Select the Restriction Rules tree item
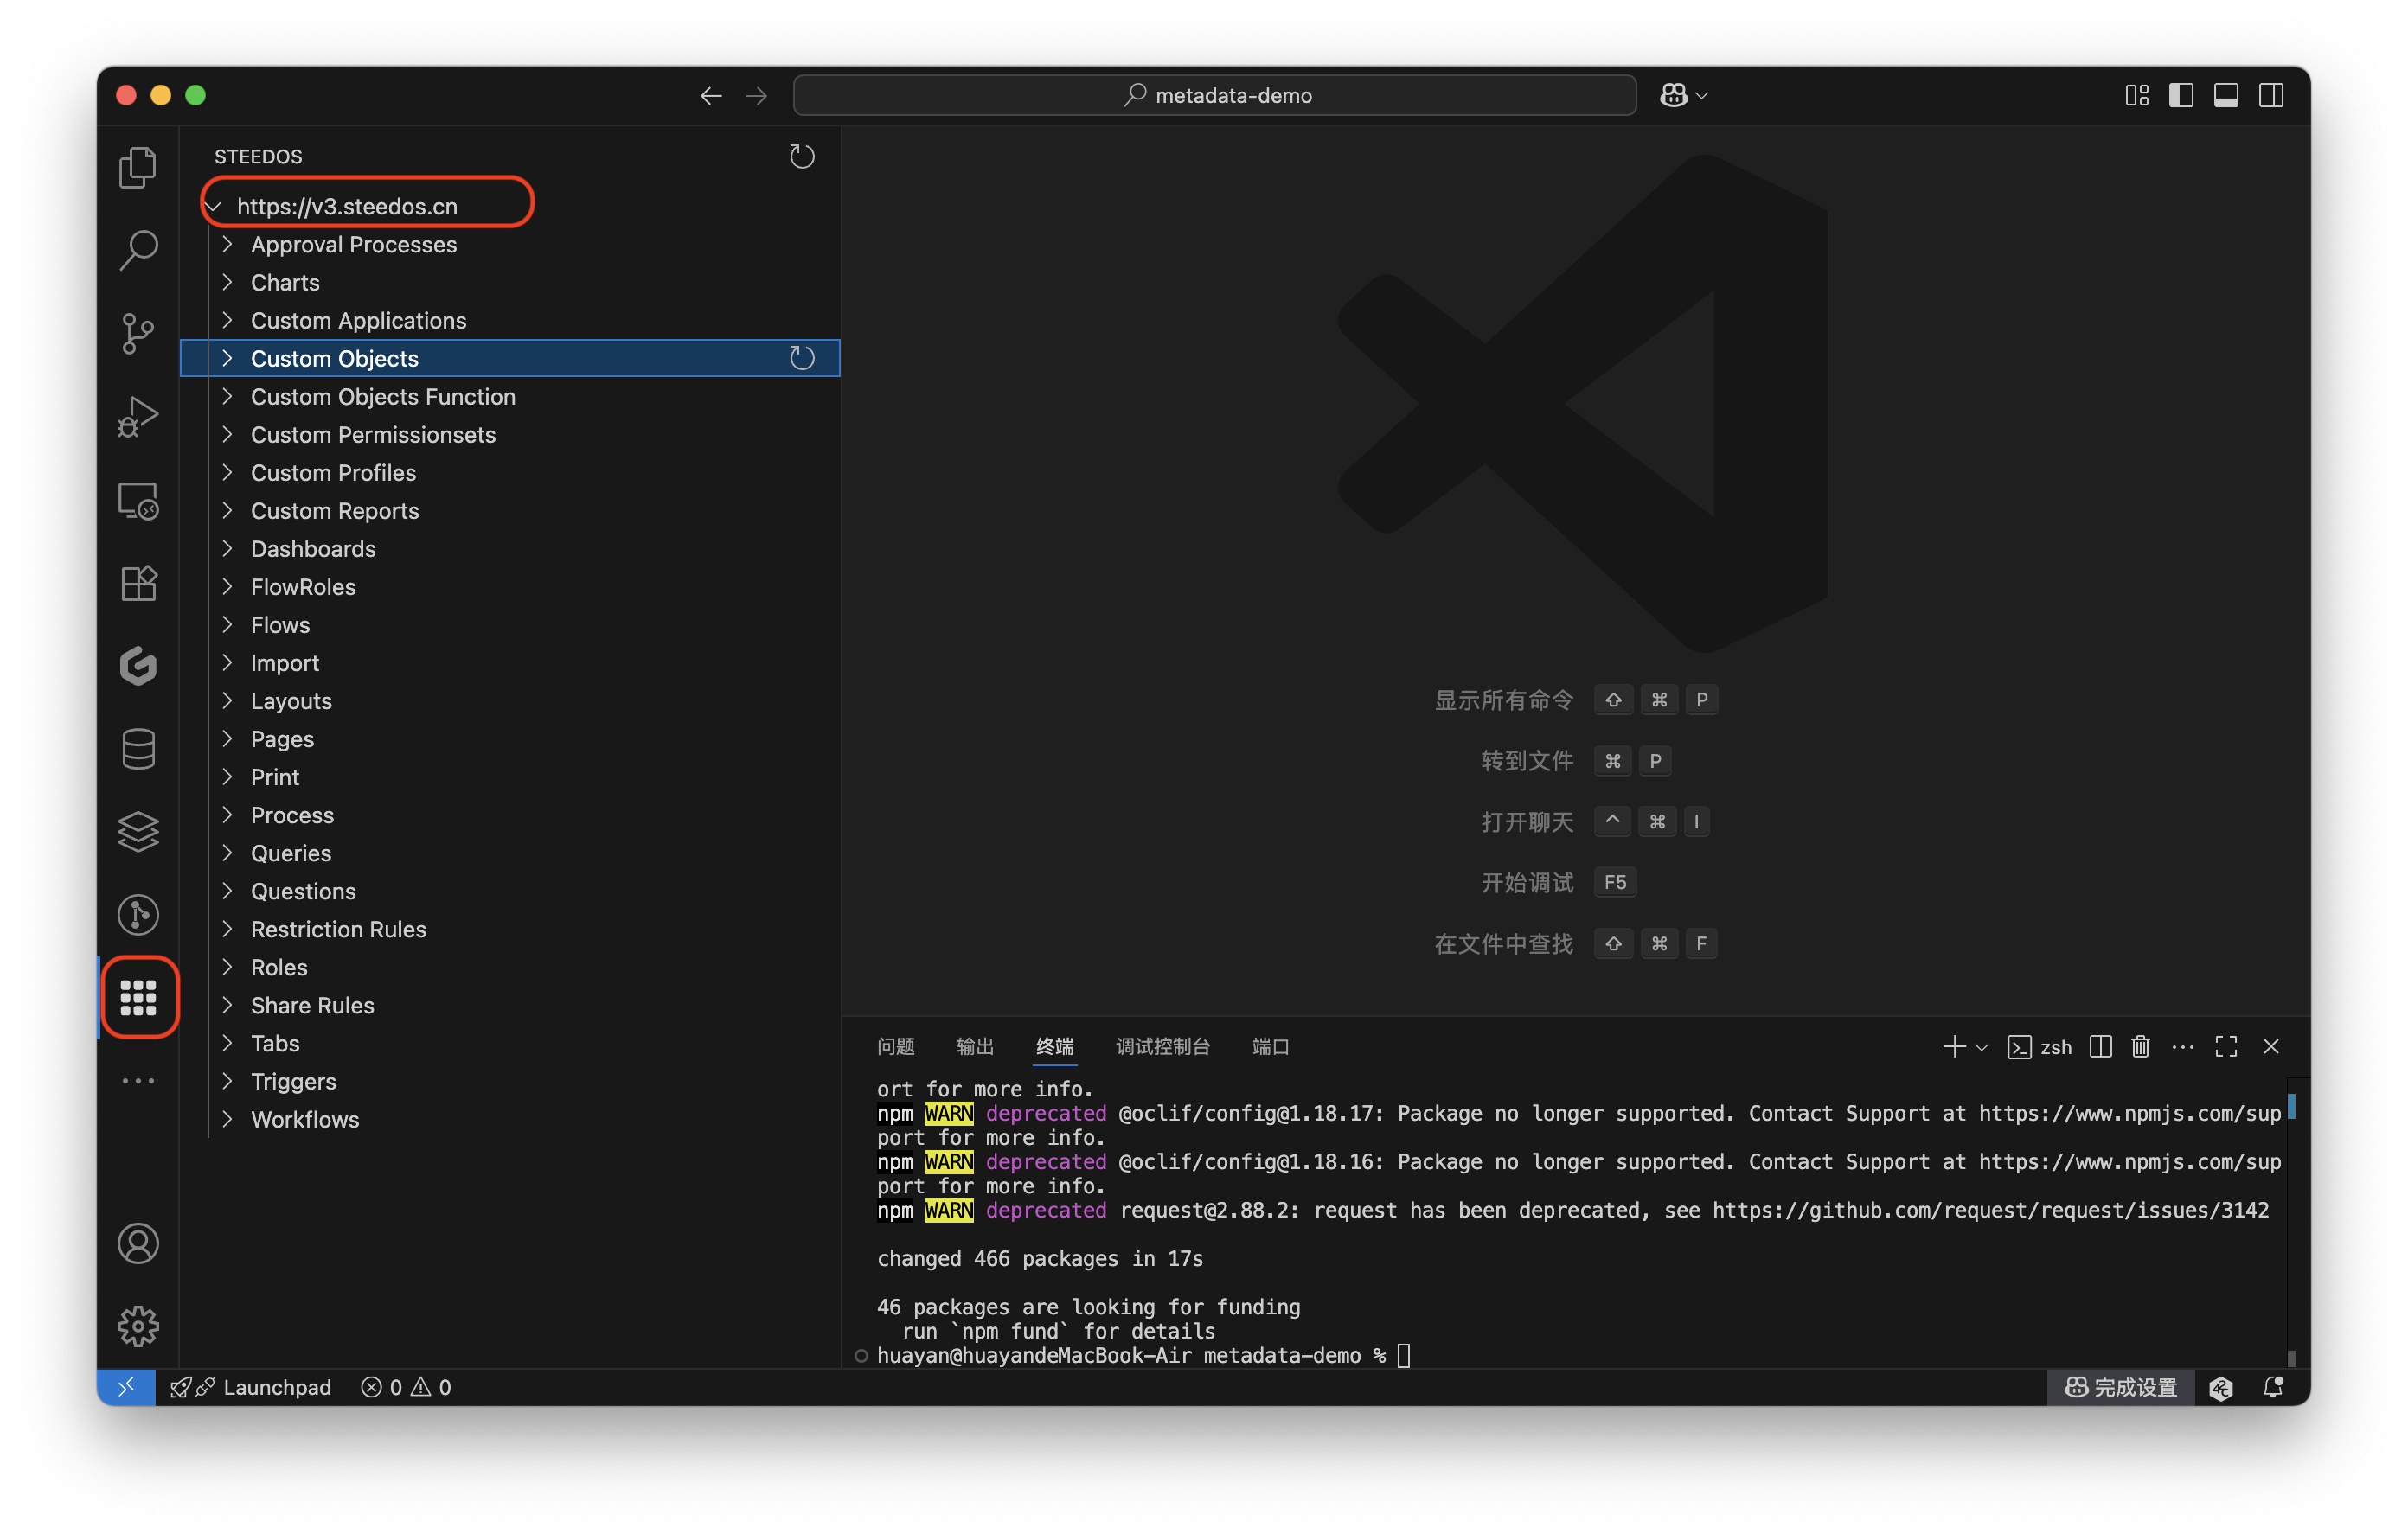 510,929
